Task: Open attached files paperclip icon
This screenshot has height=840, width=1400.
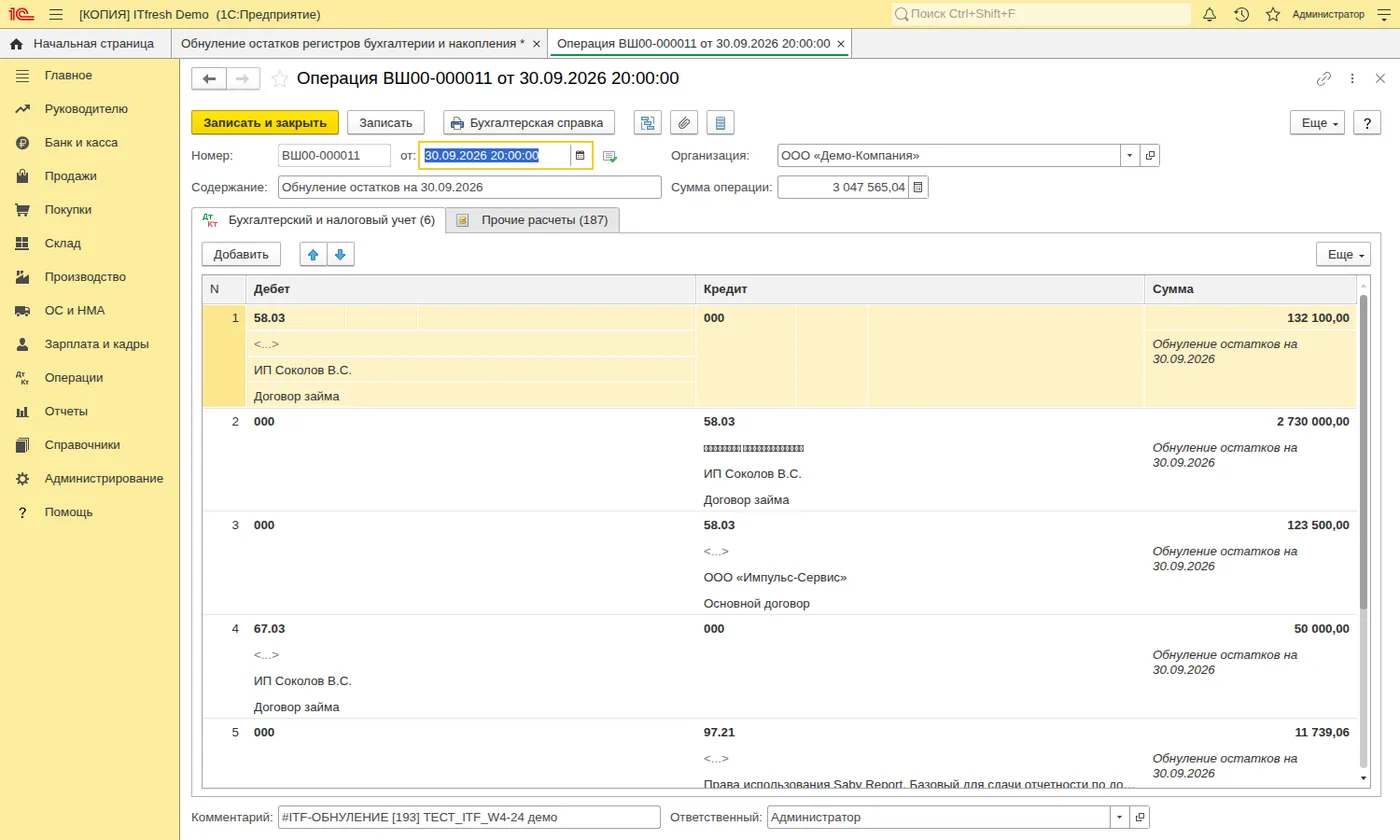Action: point(684,122)
